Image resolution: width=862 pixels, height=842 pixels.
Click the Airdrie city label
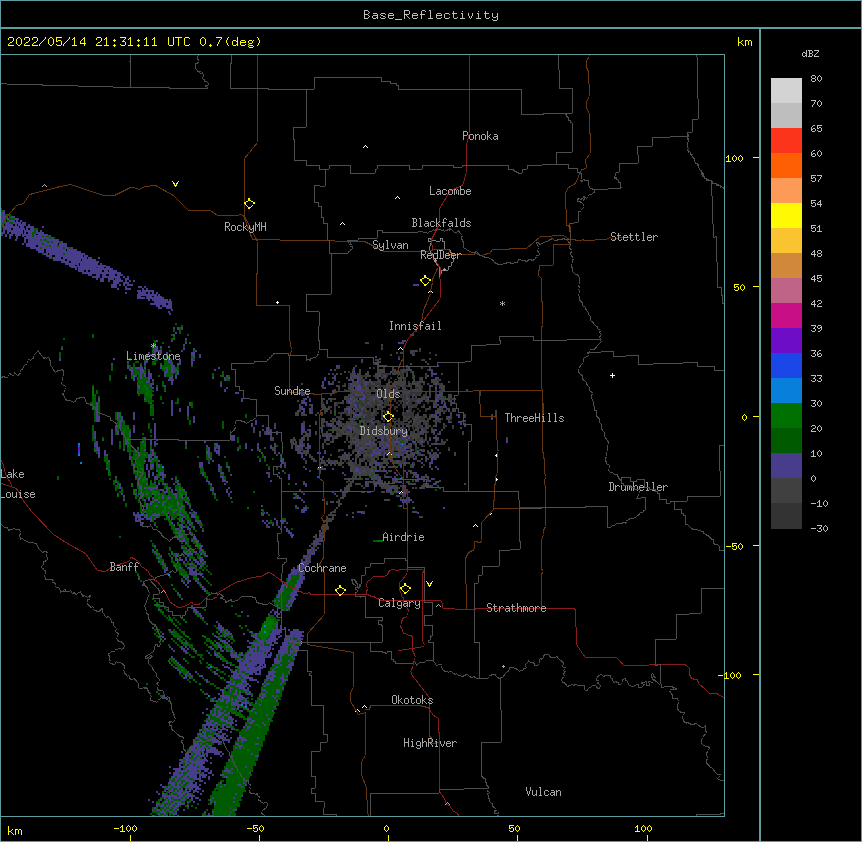(x=403, y=537)
